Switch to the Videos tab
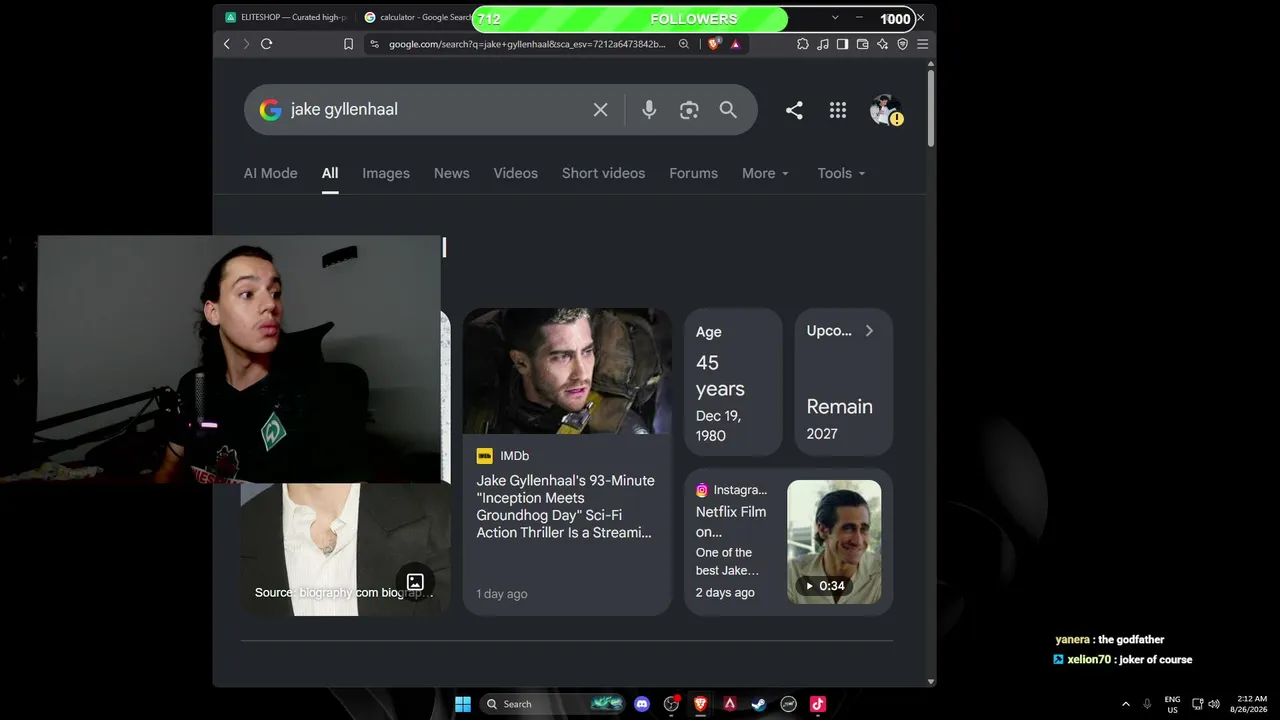 [x=516, y=173]
